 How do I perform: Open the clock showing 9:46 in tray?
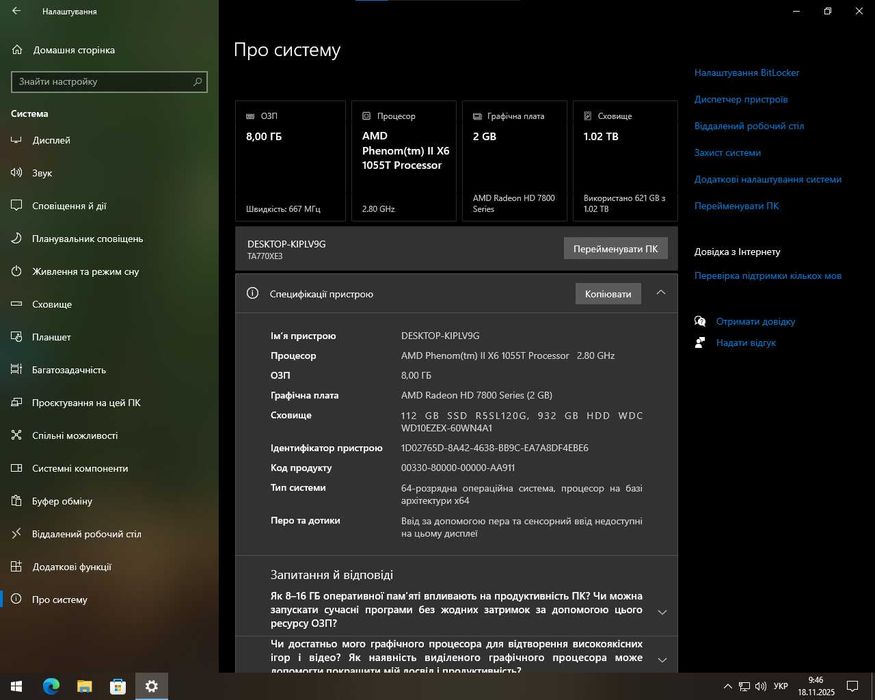(816, 686)
